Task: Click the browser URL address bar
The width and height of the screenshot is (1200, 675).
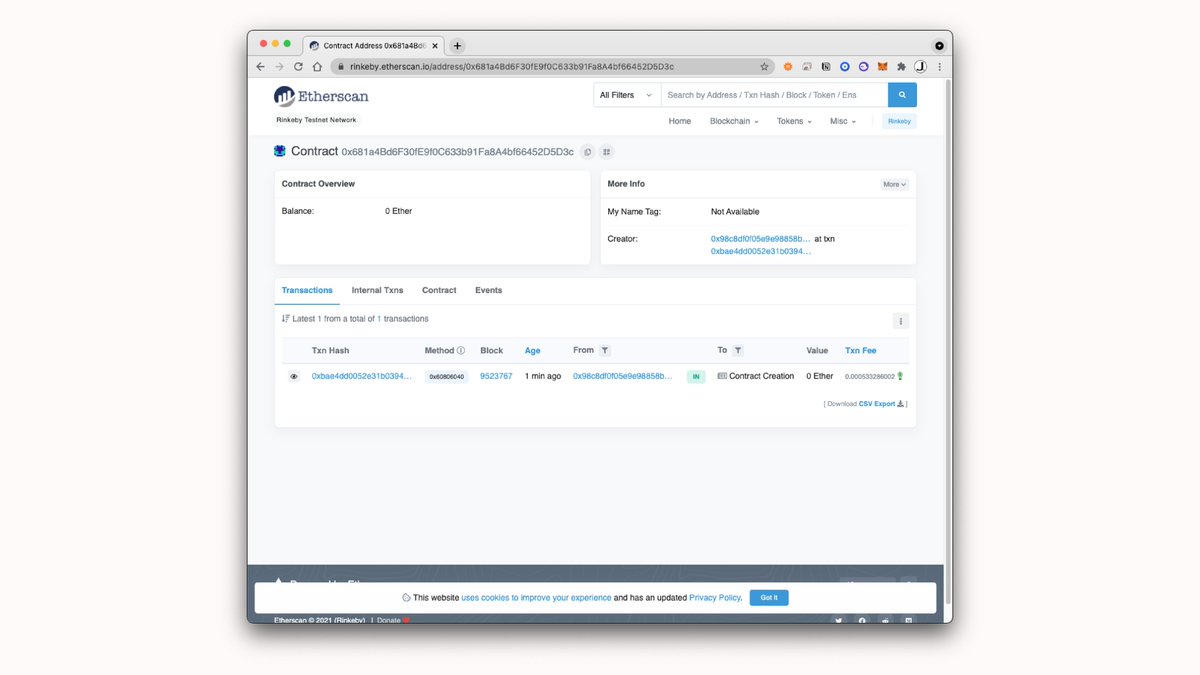Action: tap(551, 67)
